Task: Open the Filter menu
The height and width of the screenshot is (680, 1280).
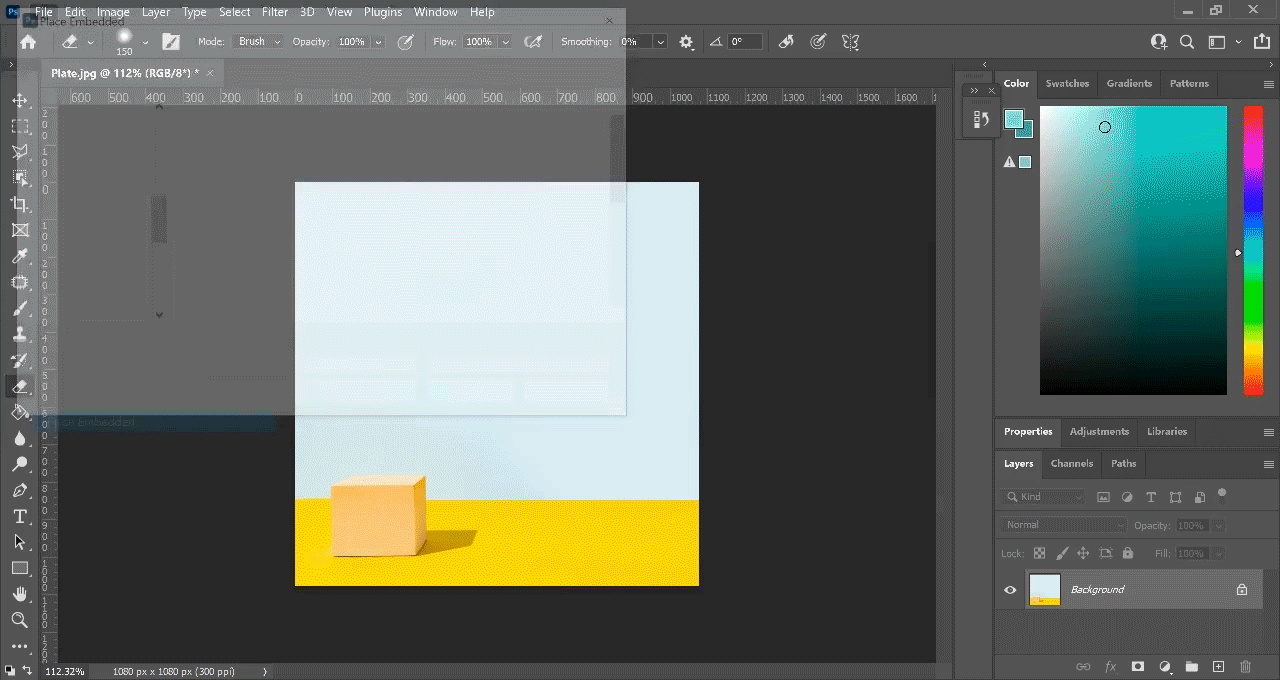Action: click(x=275, y=12)
